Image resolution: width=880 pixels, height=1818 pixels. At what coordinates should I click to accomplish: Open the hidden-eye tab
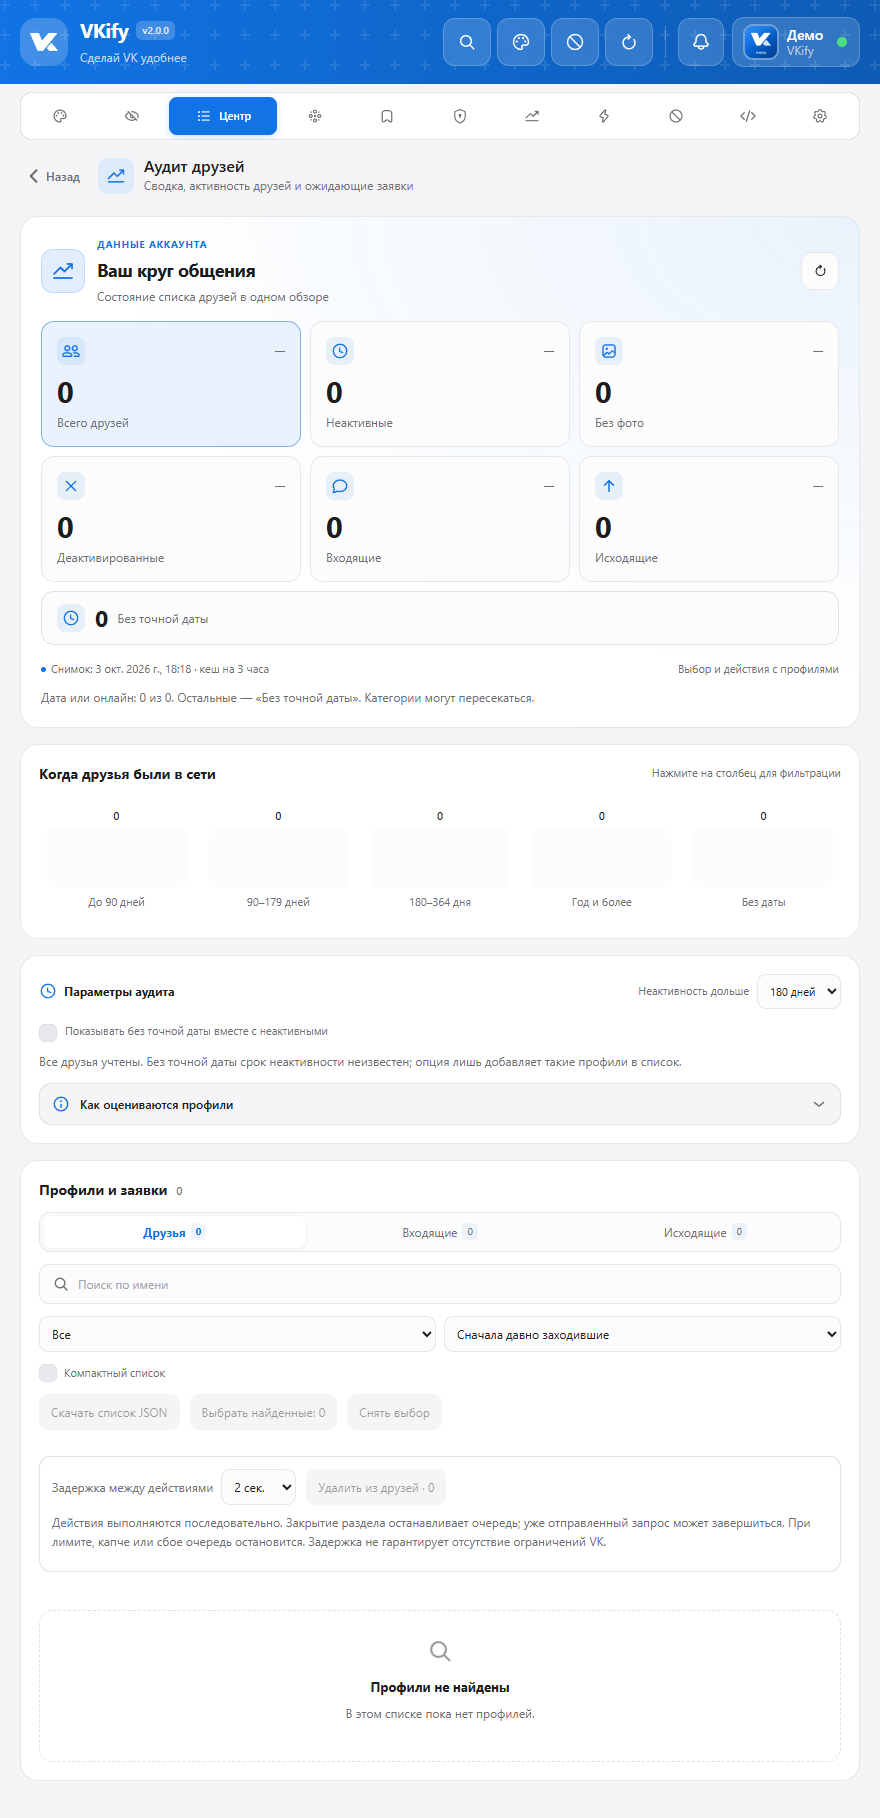(132, 116)
